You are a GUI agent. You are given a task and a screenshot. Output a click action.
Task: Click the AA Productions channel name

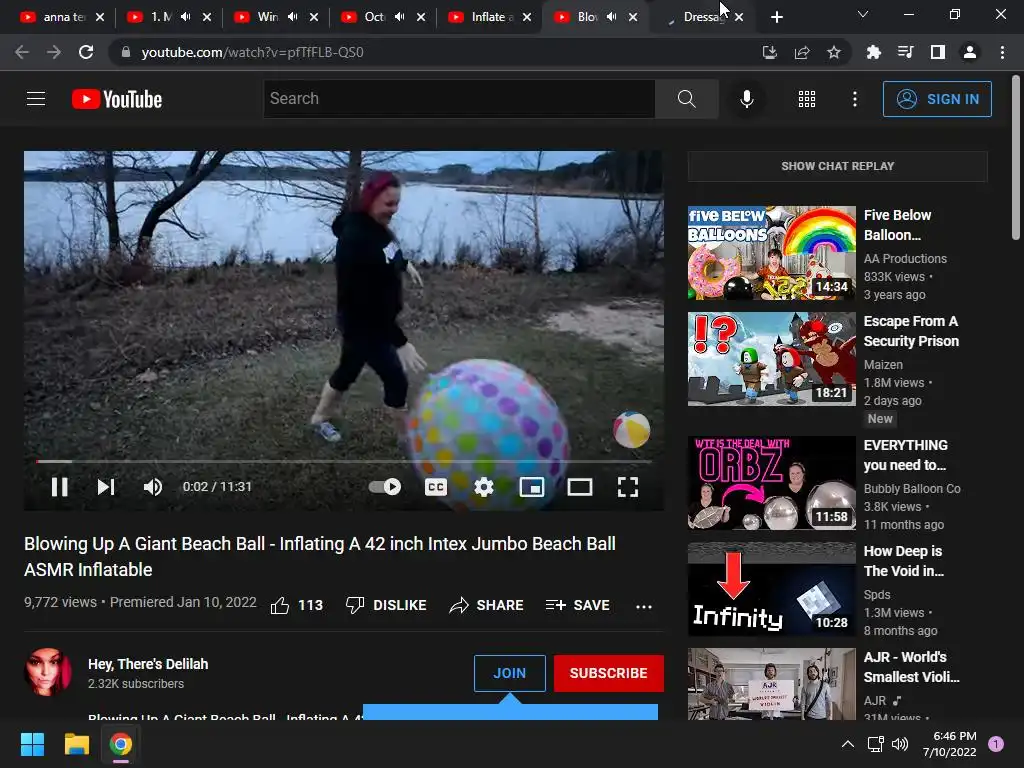pos(905,259)
